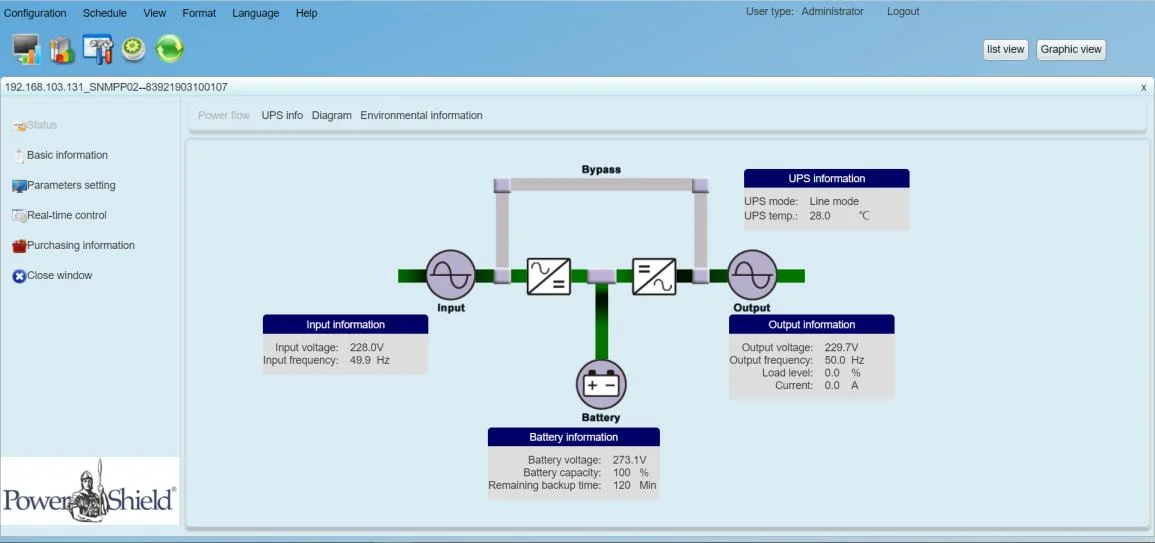Click the Input information panel header
This screenshot has width=1155, height=543.
pyautogui.click(x=345, y=324)
